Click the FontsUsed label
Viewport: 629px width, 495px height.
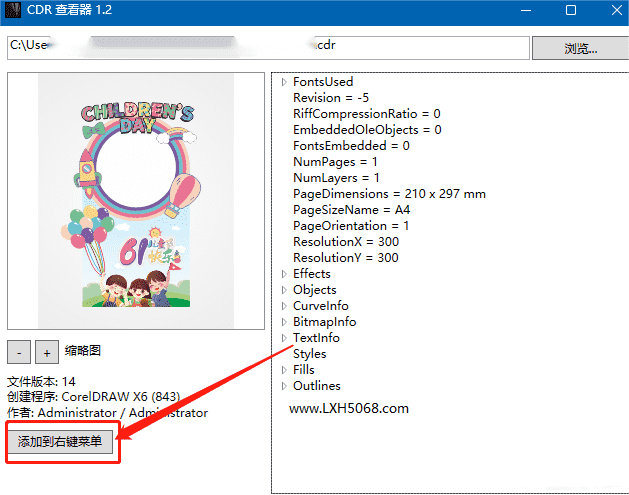(x=323, y=82)
